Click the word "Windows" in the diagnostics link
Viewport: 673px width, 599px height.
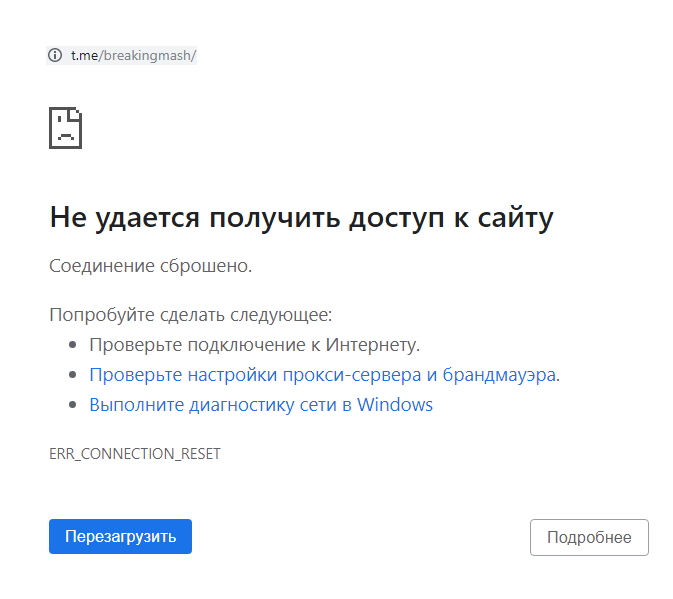click(x=395, y=405)
